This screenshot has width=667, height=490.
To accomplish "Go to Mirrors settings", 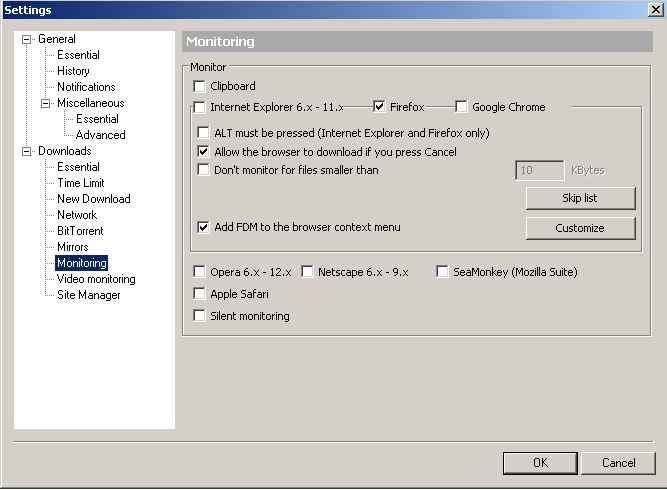I will coord(73,247).
